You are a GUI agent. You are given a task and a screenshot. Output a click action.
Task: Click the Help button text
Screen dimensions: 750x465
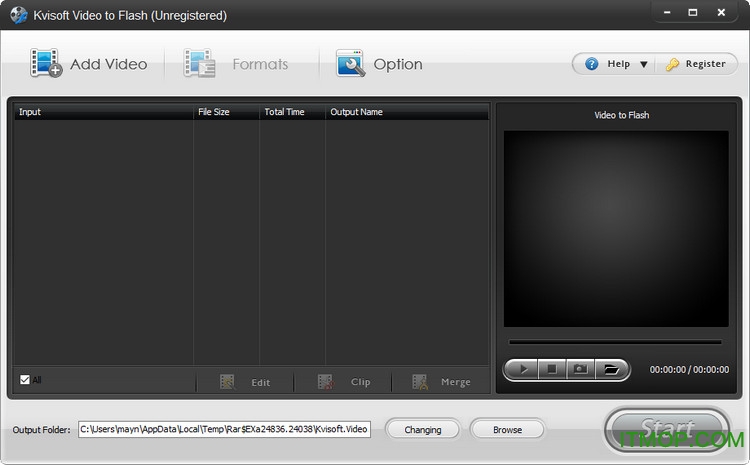coord(618,64)
